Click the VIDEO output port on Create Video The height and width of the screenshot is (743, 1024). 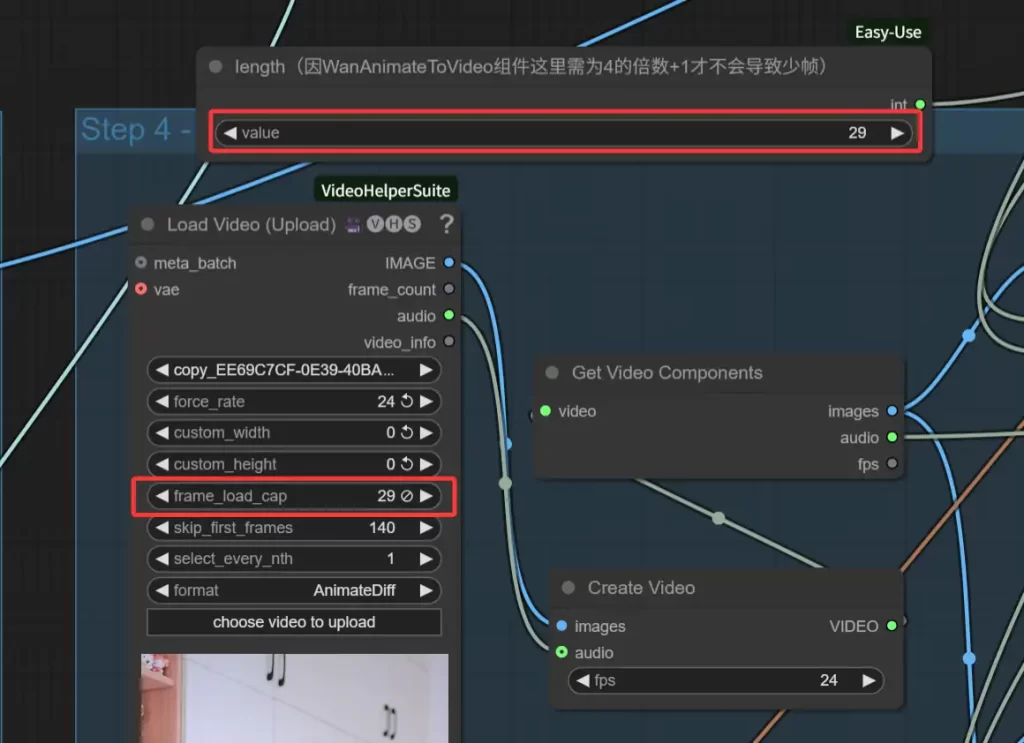891,626
